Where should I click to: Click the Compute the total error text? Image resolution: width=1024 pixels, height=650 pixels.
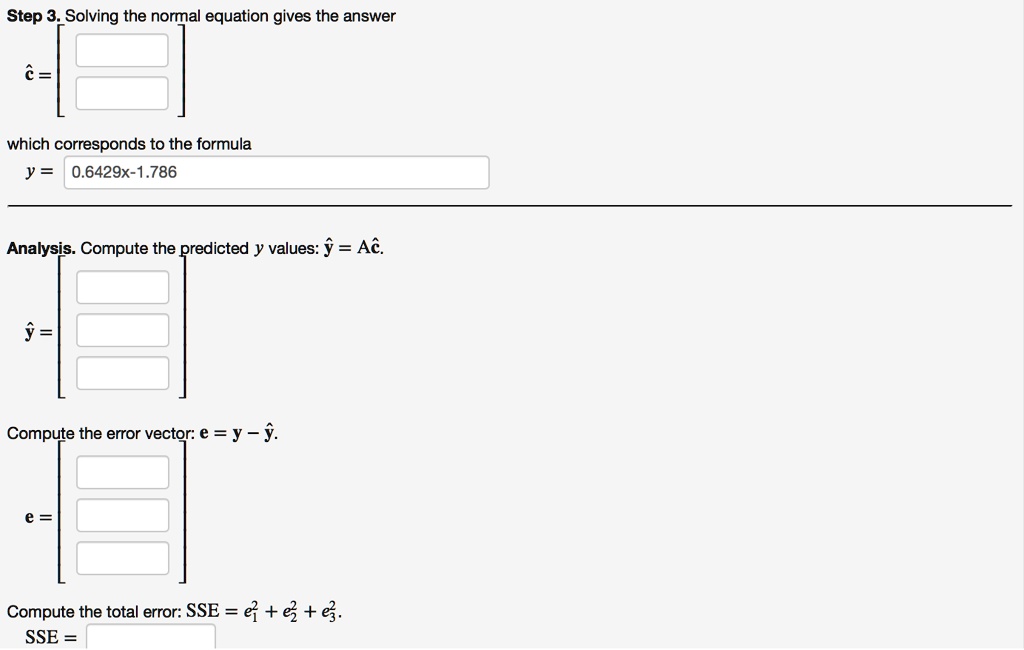[90, 611]
